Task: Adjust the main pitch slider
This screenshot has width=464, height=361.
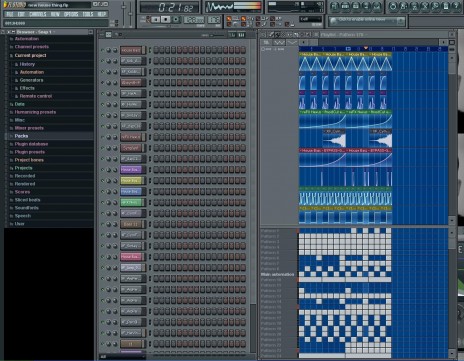Action: pos(130,13)
